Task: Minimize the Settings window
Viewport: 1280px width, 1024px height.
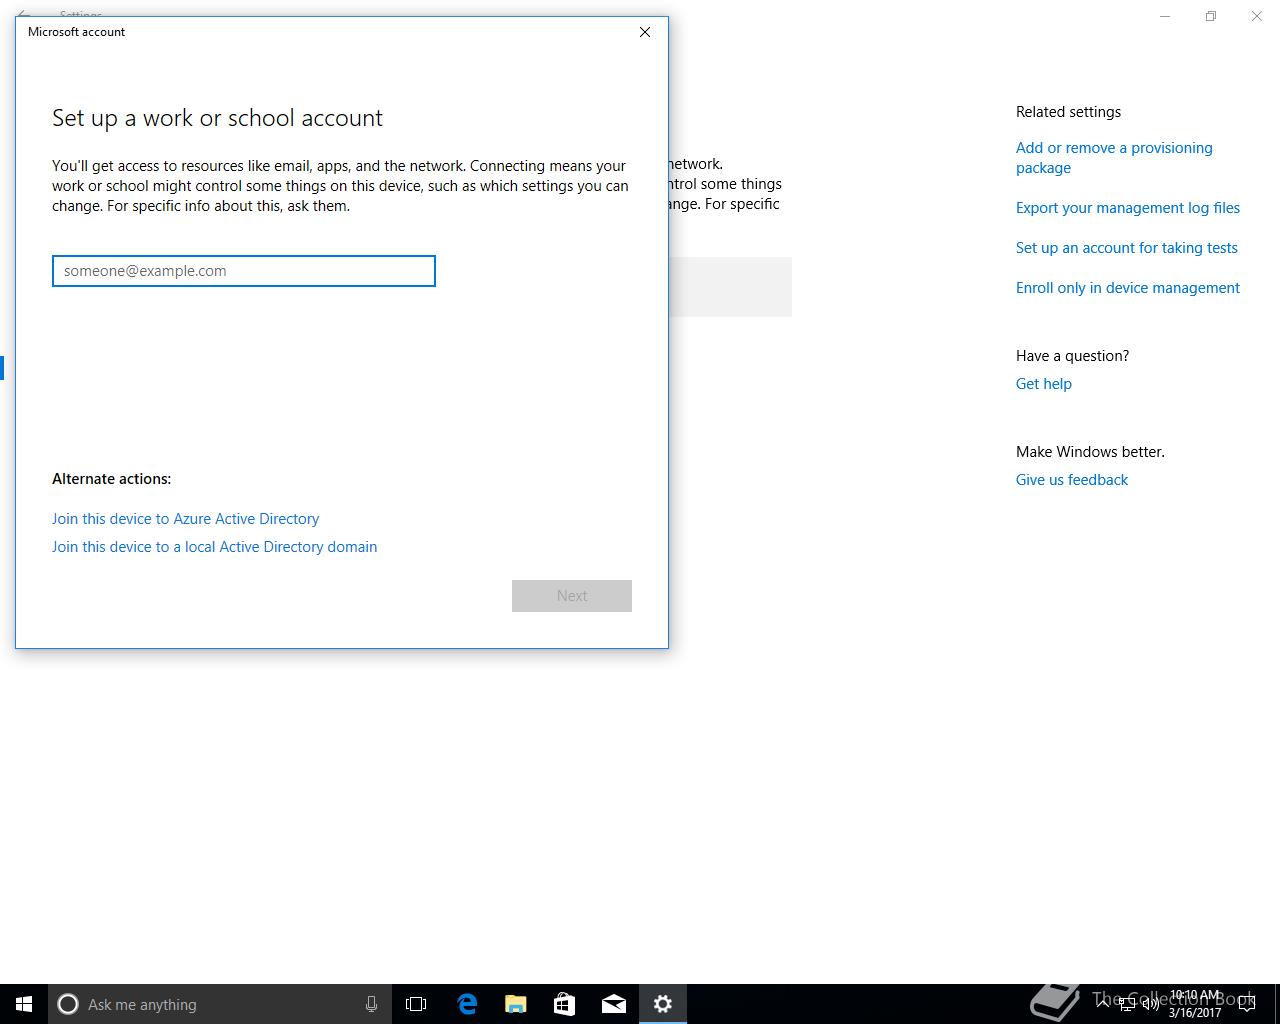Action: (1165, 16)
